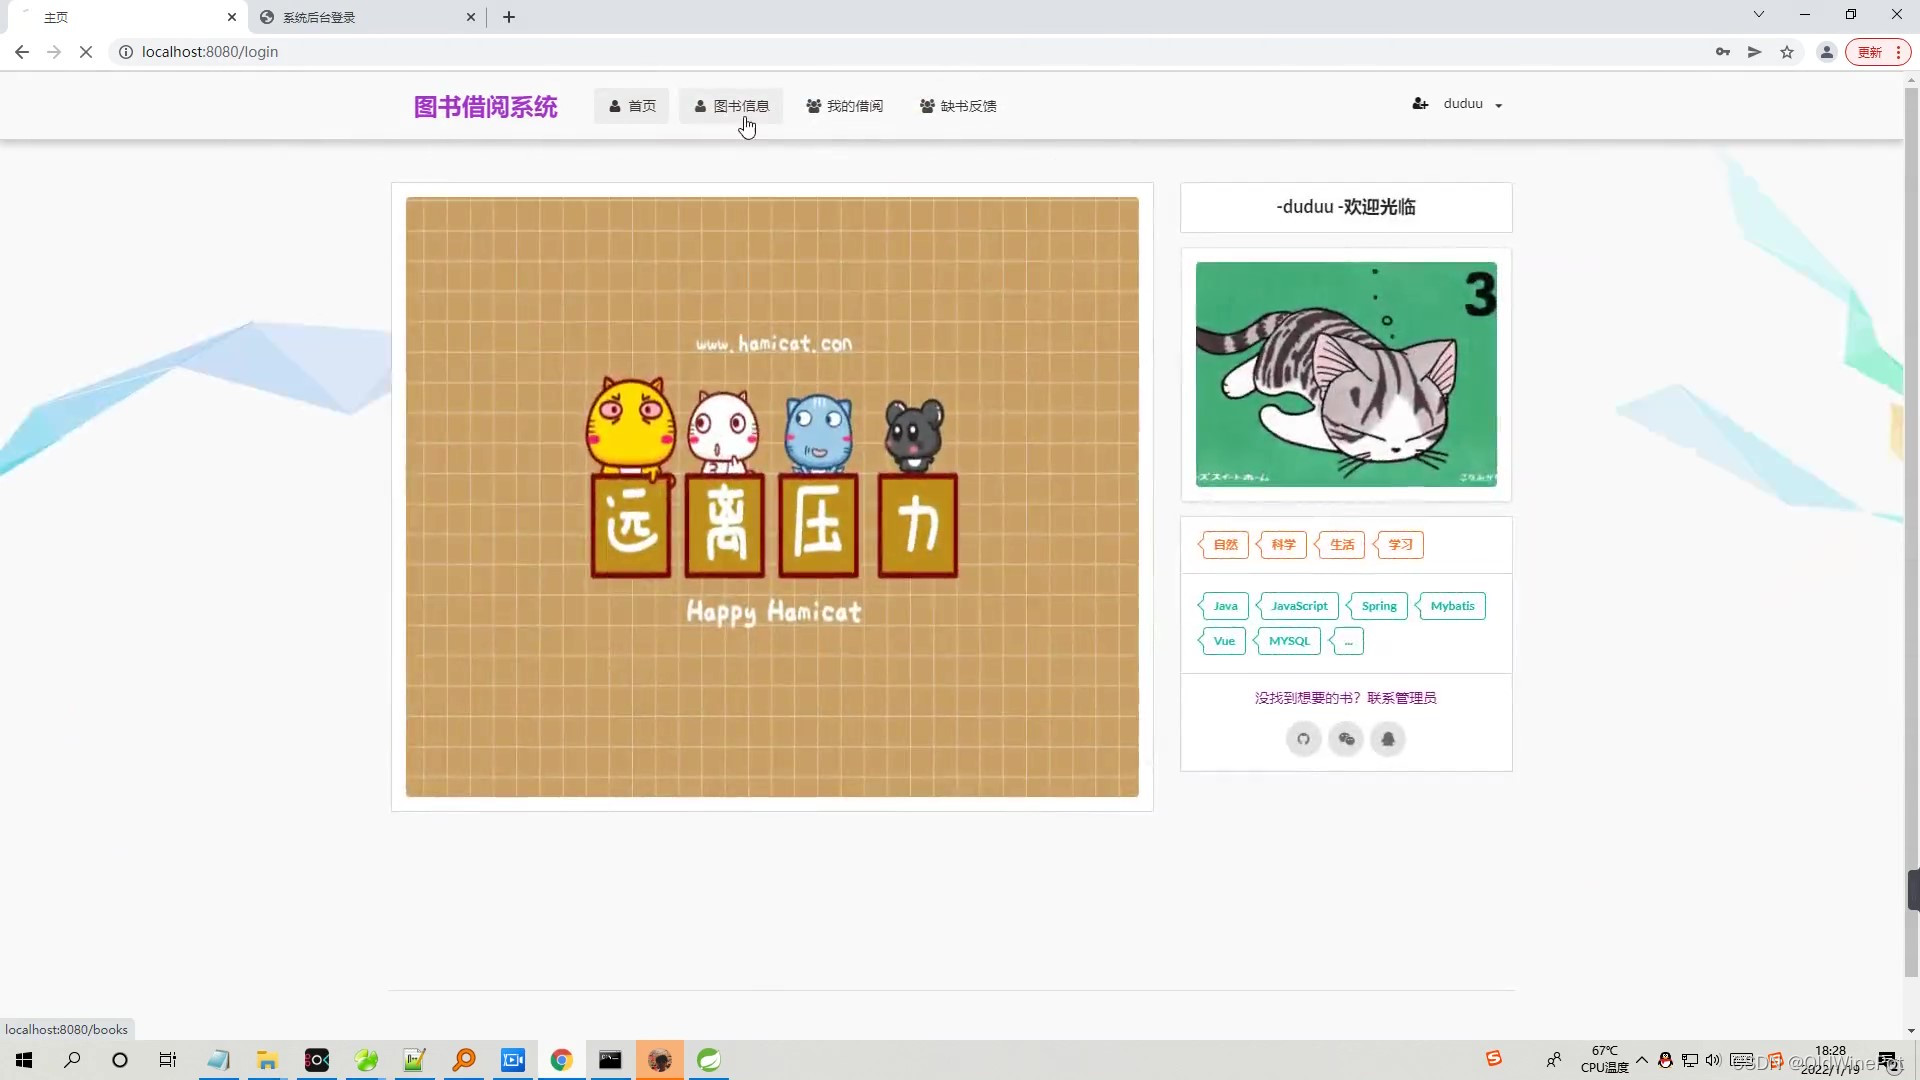1920x1080 pixels.
Task: Click the 联系管理员 link
Action: (x=1404, y=697)
